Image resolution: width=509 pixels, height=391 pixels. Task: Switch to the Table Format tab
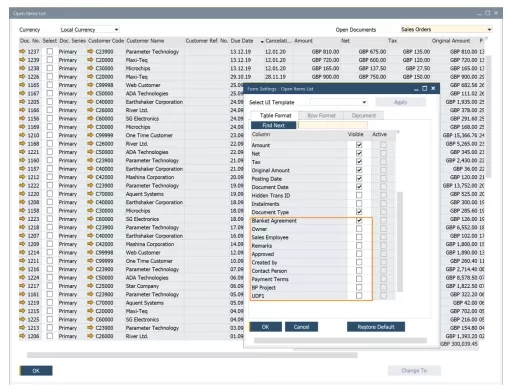pos(275,115)
